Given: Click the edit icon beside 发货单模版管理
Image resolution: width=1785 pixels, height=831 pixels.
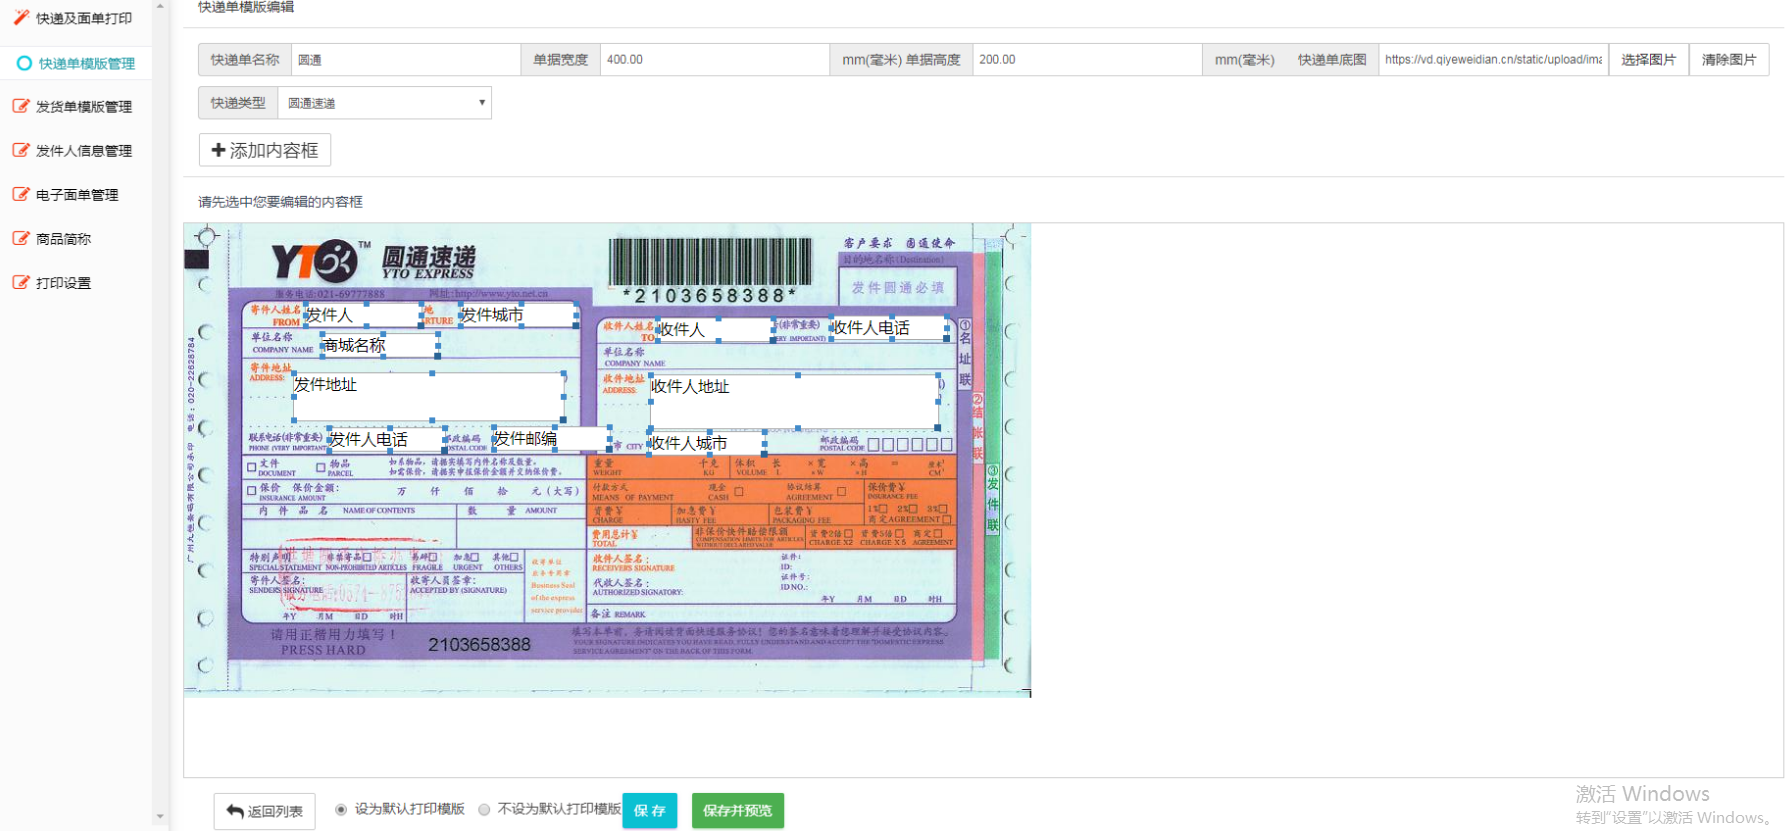Looking at the screenshot, I should pos(21,106).
